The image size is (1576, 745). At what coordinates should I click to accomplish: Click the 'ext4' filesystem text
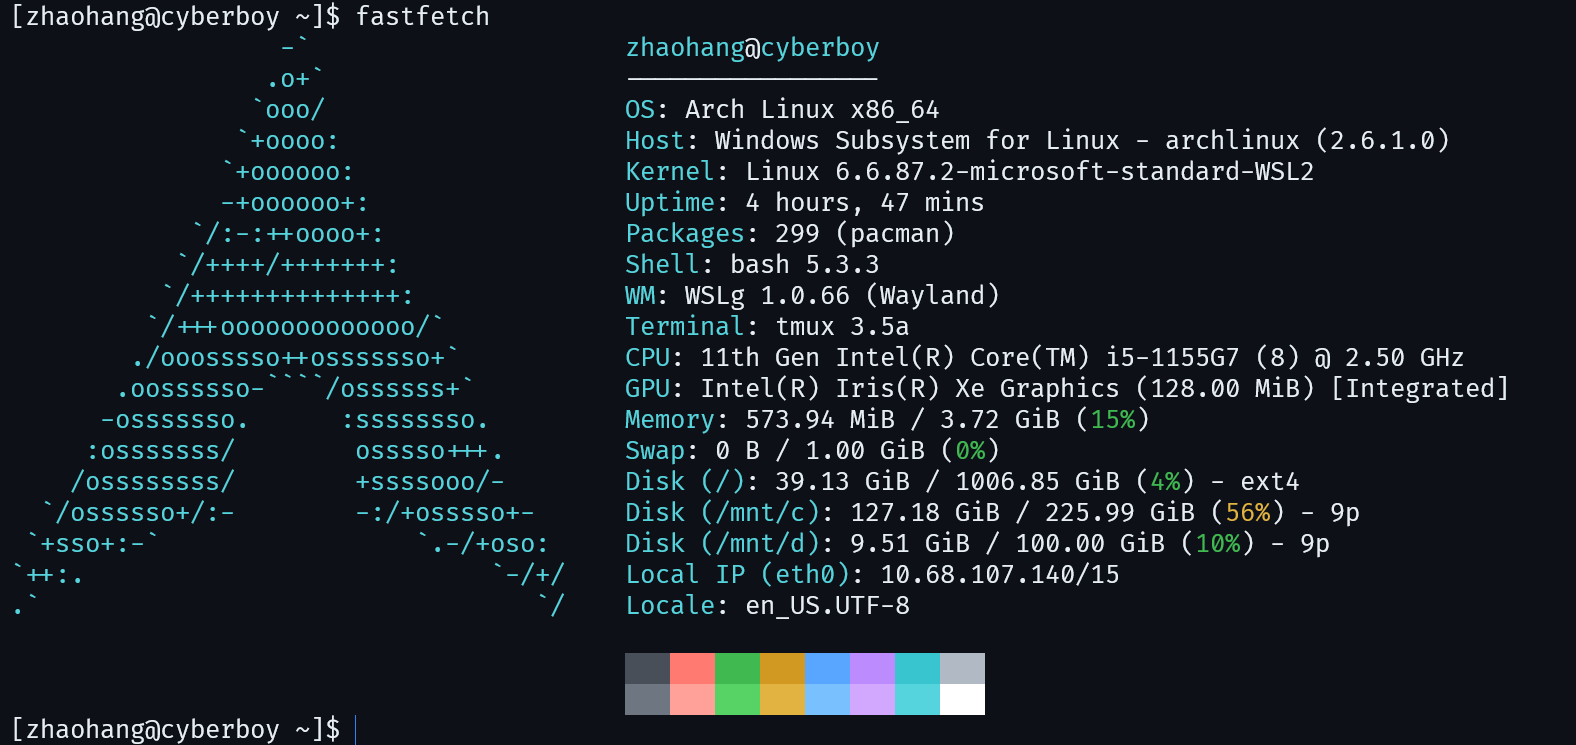[x=1269, y=482]
